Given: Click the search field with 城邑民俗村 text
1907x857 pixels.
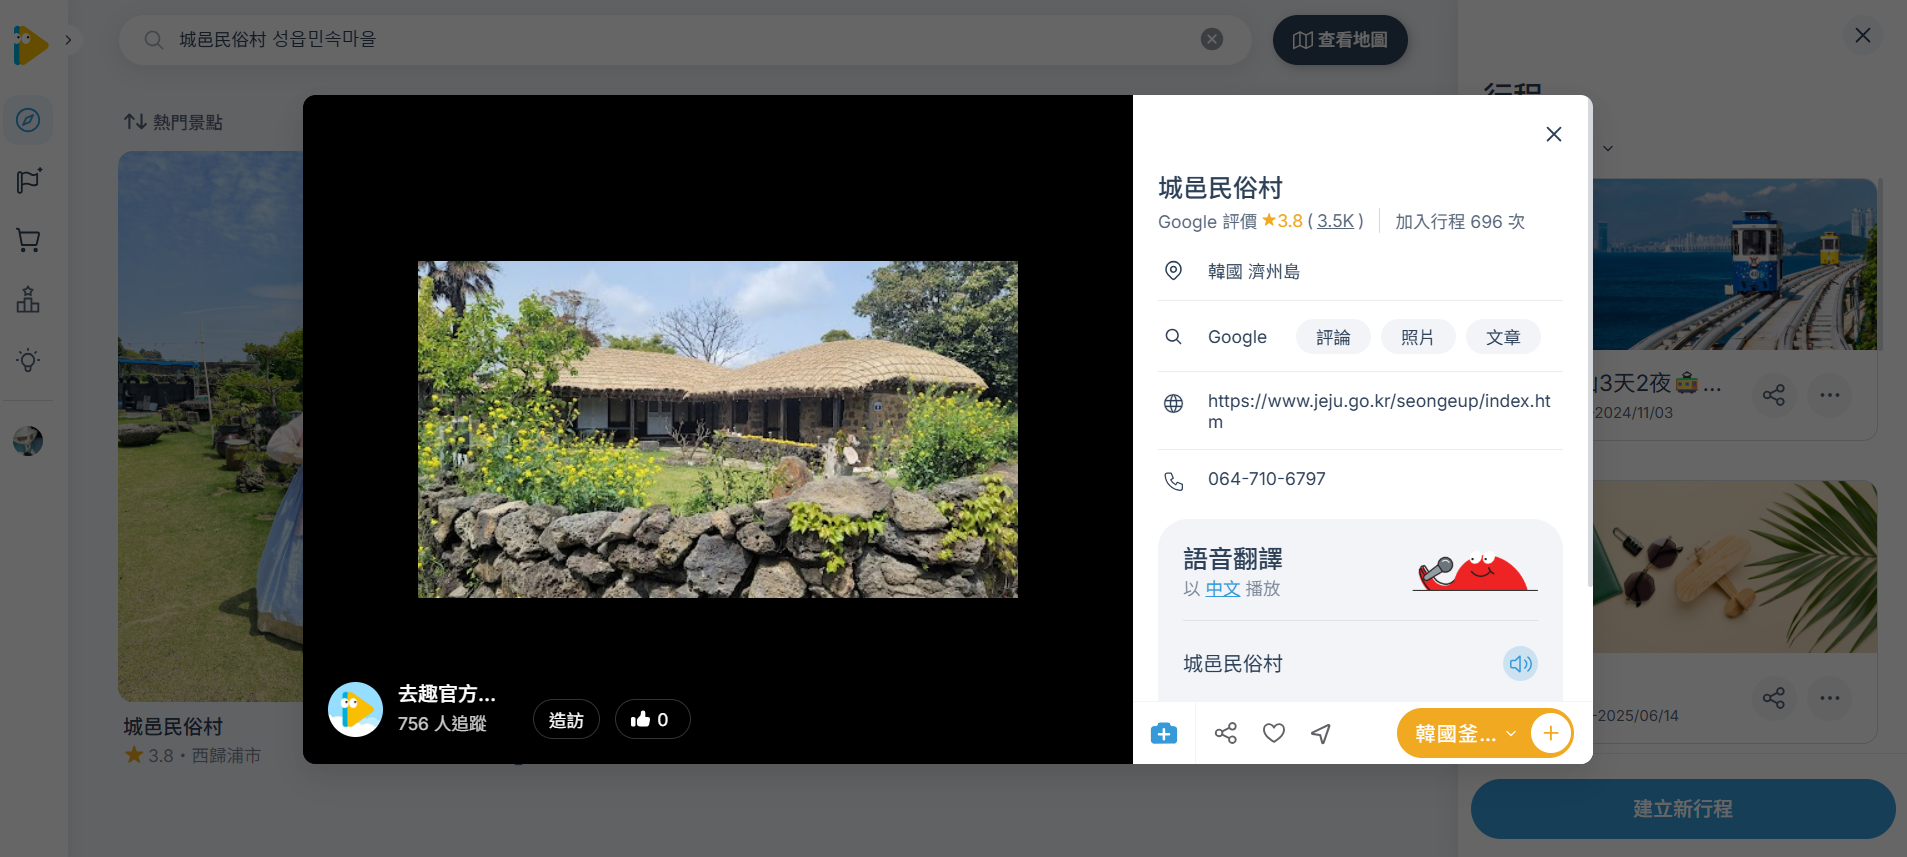Looking at the screenshot, I should [x=685, y=40].
